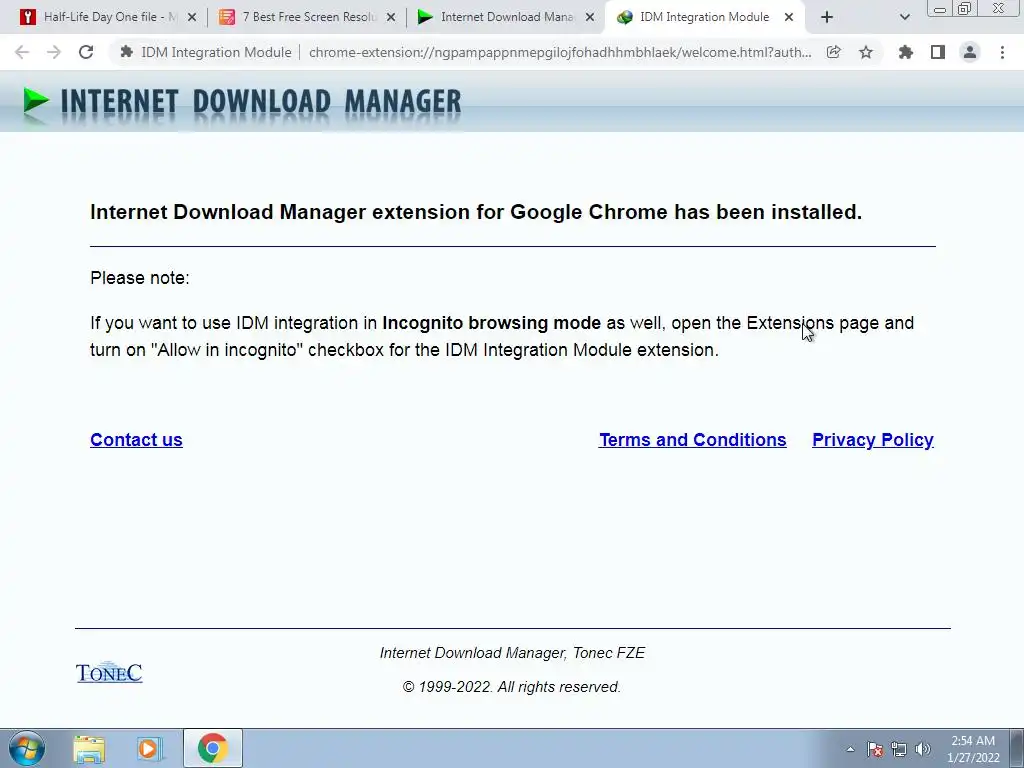Open the Terms and Conditions link
The width and height of the screenshot is (1024, 768).
tap(692, 440)
